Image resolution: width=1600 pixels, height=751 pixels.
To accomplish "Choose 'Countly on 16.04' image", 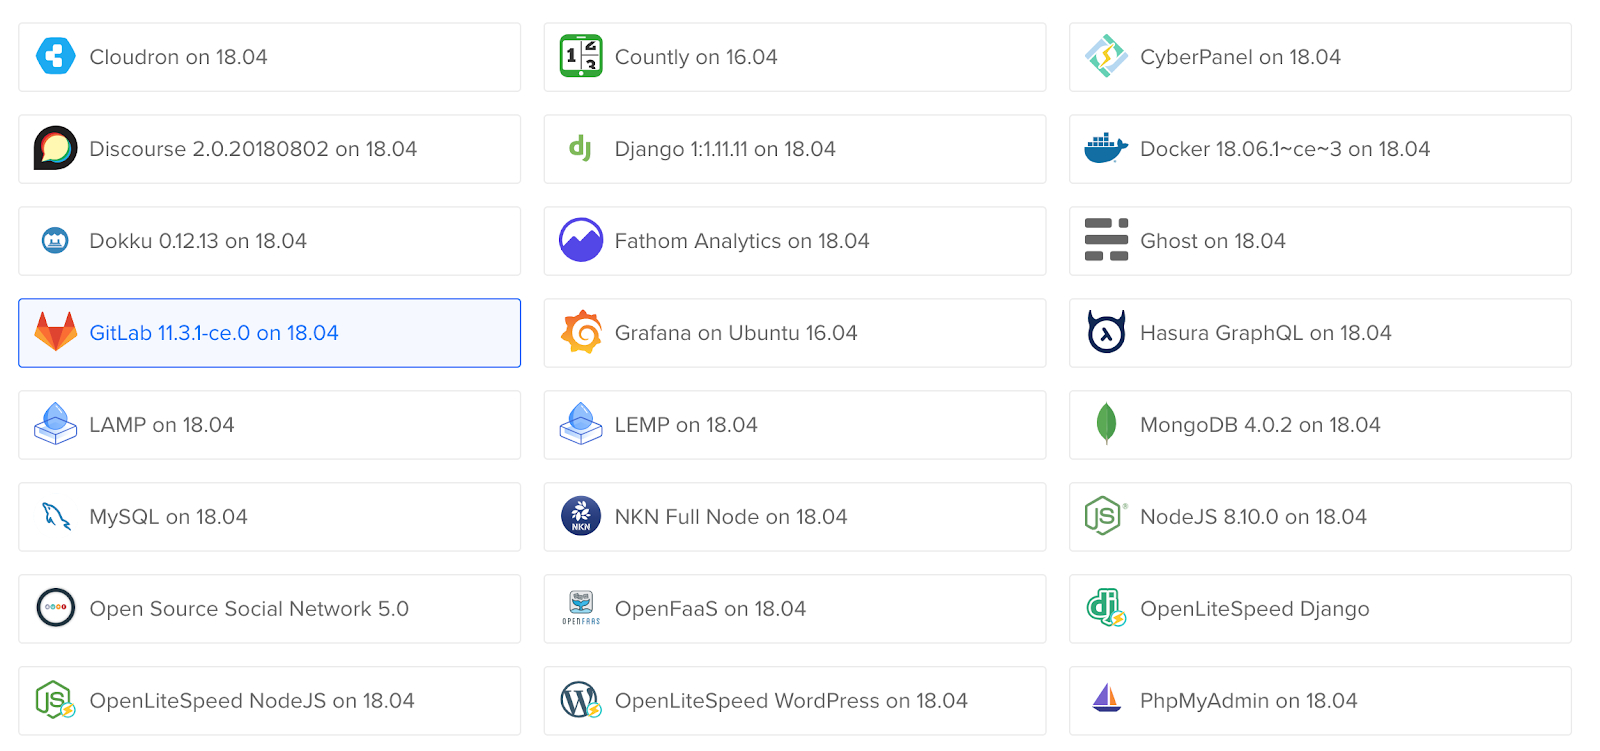I will [795, 57].
